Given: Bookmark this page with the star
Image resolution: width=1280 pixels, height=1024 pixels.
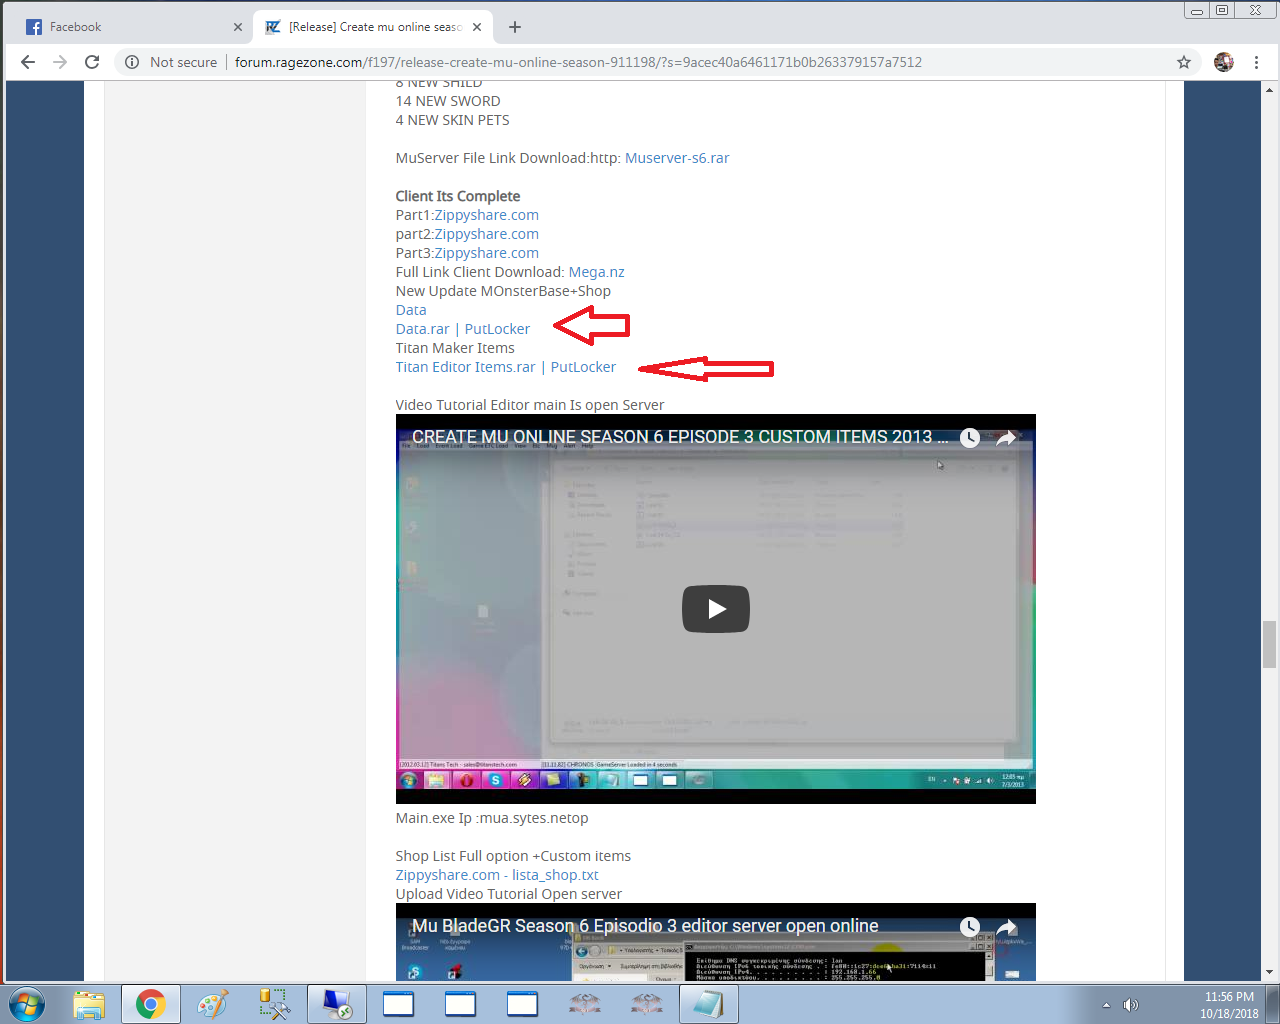Looking at the screenshot, I should click(x=1184, y=62).
